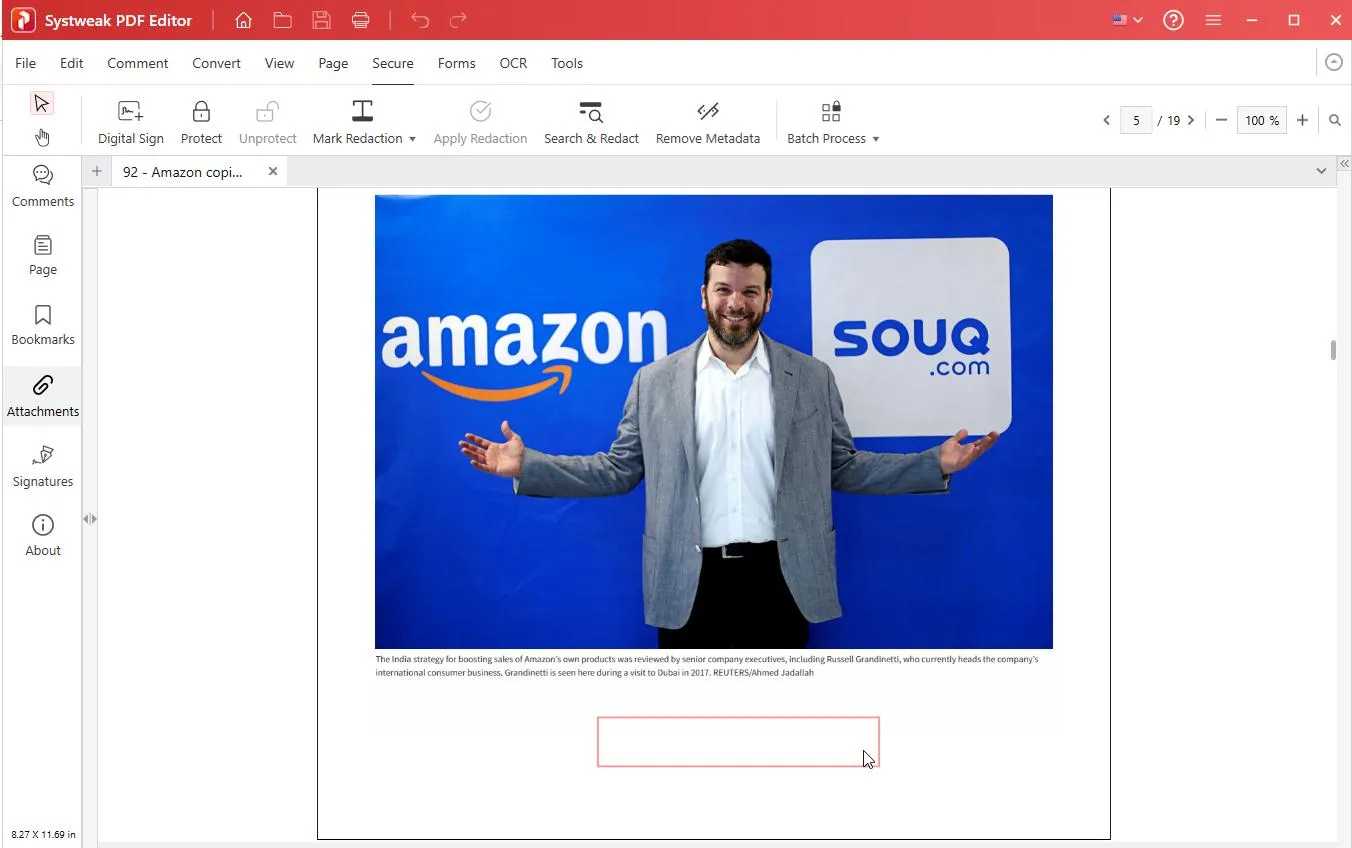Close the 92 - Amazon document tab
Image resolution: width=1352 pixels, height=848 pixels.
(x=273, y=172)
